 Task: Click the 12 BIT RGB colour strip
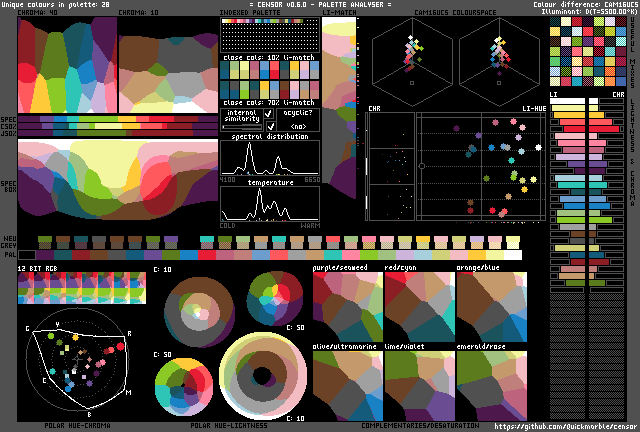(x=82, y=289)
